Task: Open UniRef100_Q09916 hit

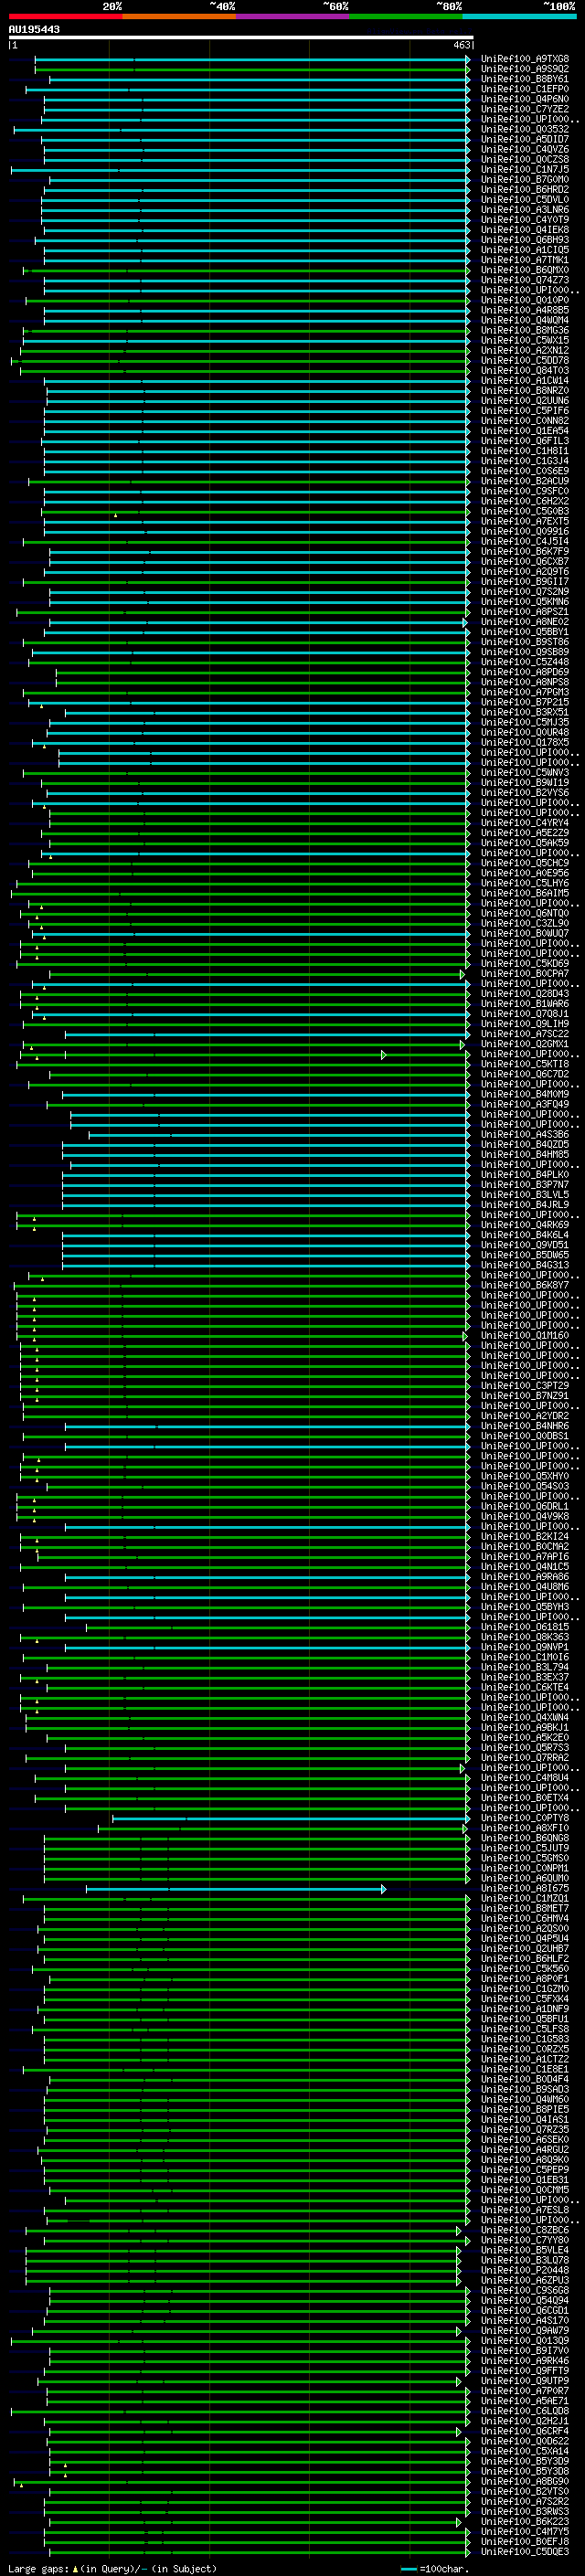Action: [x=524, y=531]
